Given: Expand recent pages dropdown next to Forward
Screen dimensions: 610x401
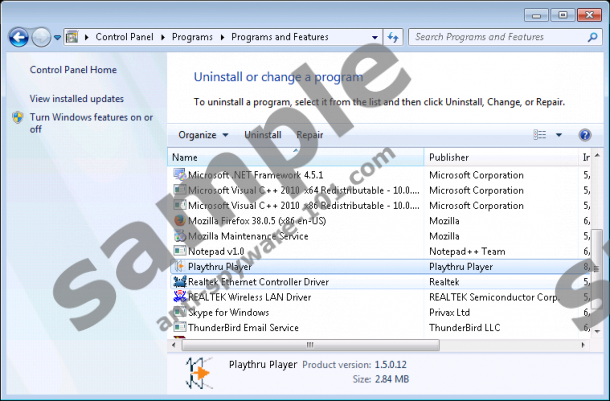Looking at the screenshot, I should 58,37.
